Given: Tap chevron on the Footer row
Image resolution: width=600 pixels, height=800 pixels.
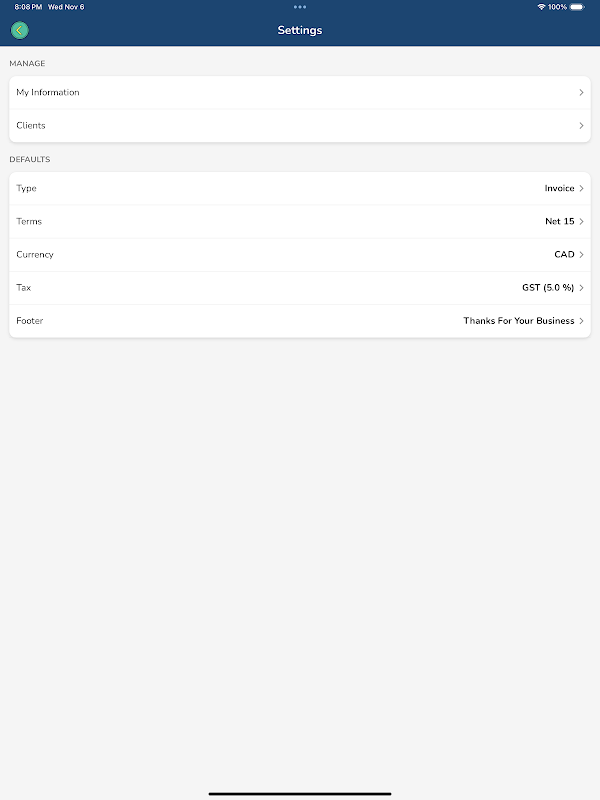Looking at the screenshot, I should 581,321.
